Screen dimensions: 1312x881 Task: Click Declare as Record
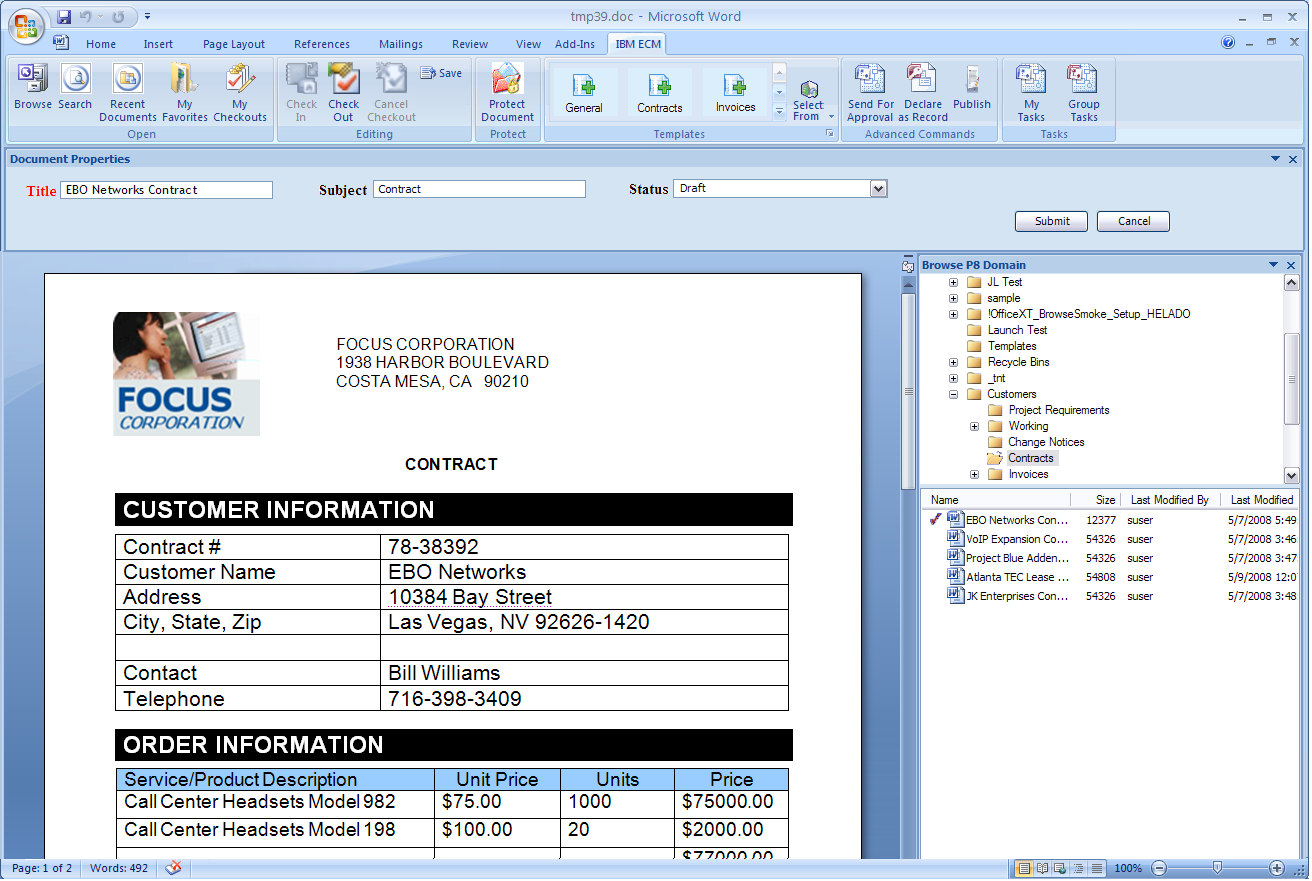(923, 92)
